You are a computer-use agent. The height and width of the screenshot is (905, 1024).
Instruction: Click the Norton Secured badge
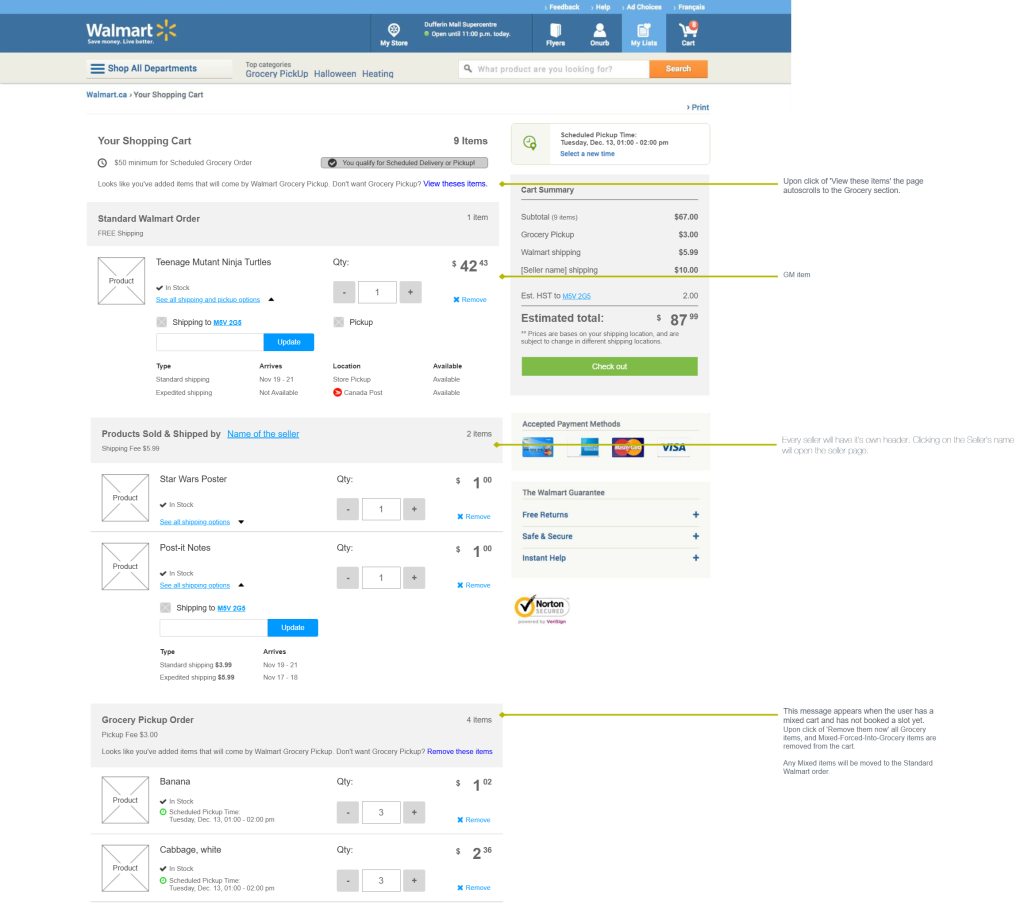click(x=542, y=609)
